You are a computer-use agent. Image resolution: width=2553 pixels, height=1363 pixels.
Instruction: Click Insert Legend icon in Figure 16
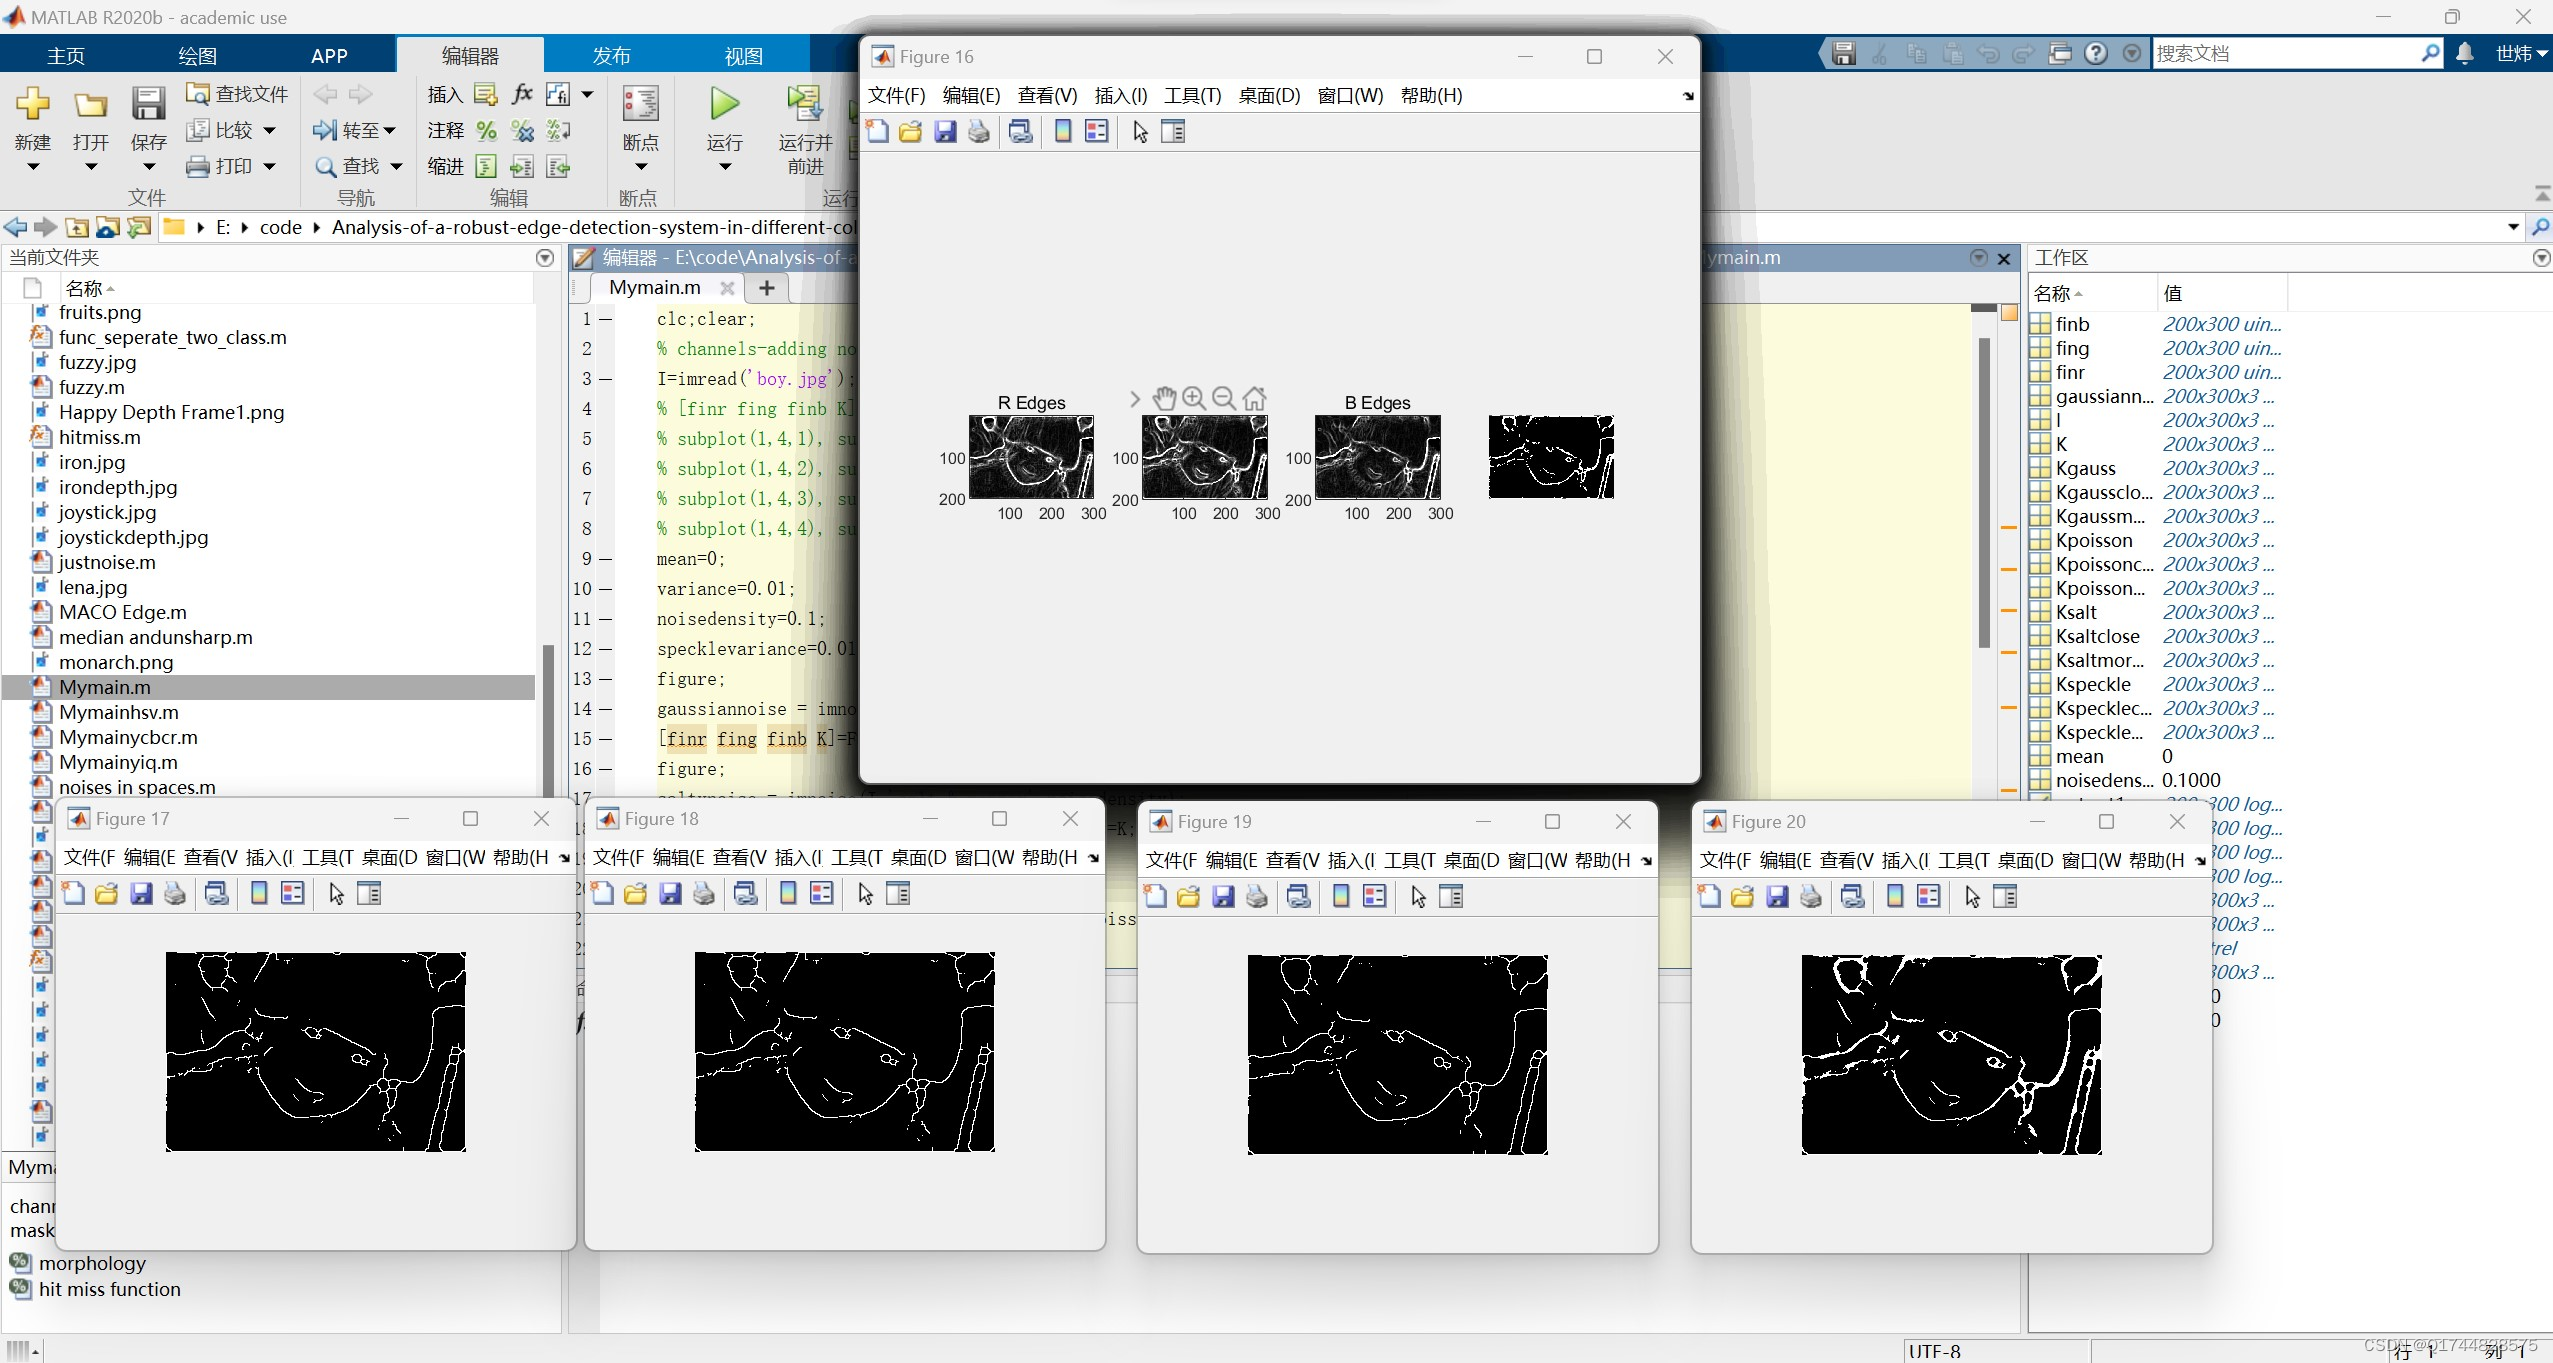pyautogui.click(x=1097, y=131)
